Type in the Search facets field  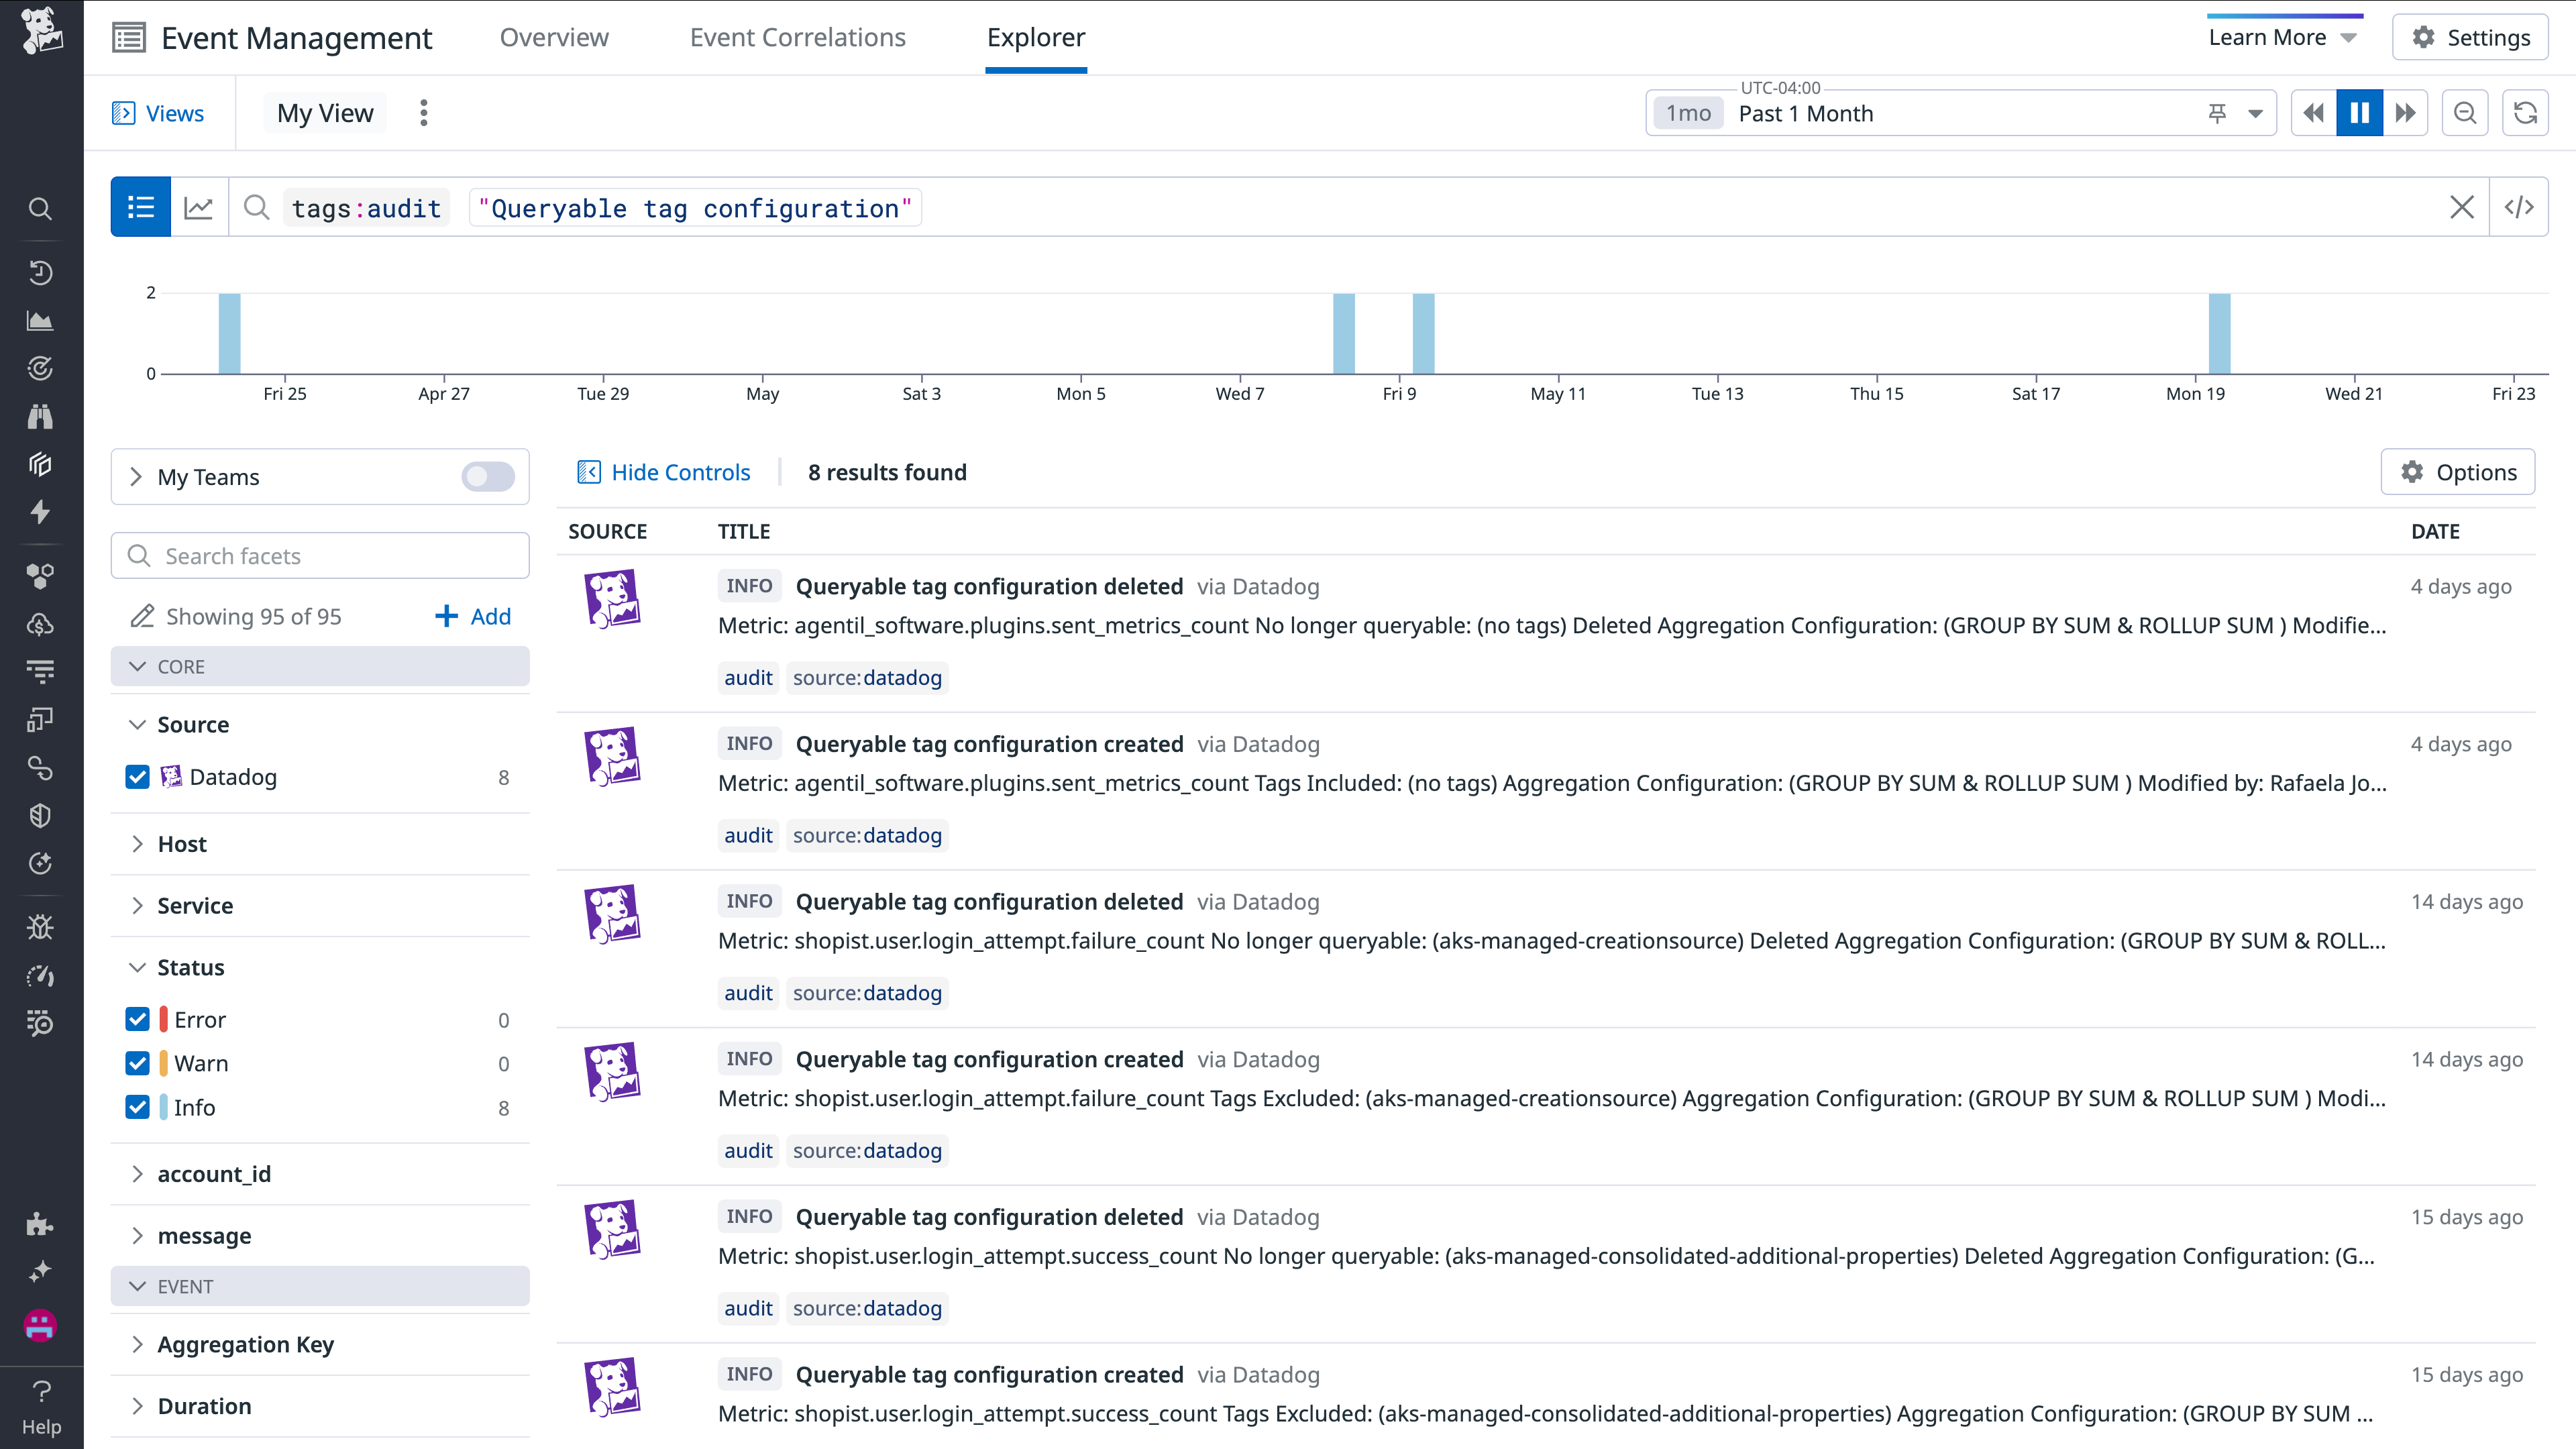point(320,555)
